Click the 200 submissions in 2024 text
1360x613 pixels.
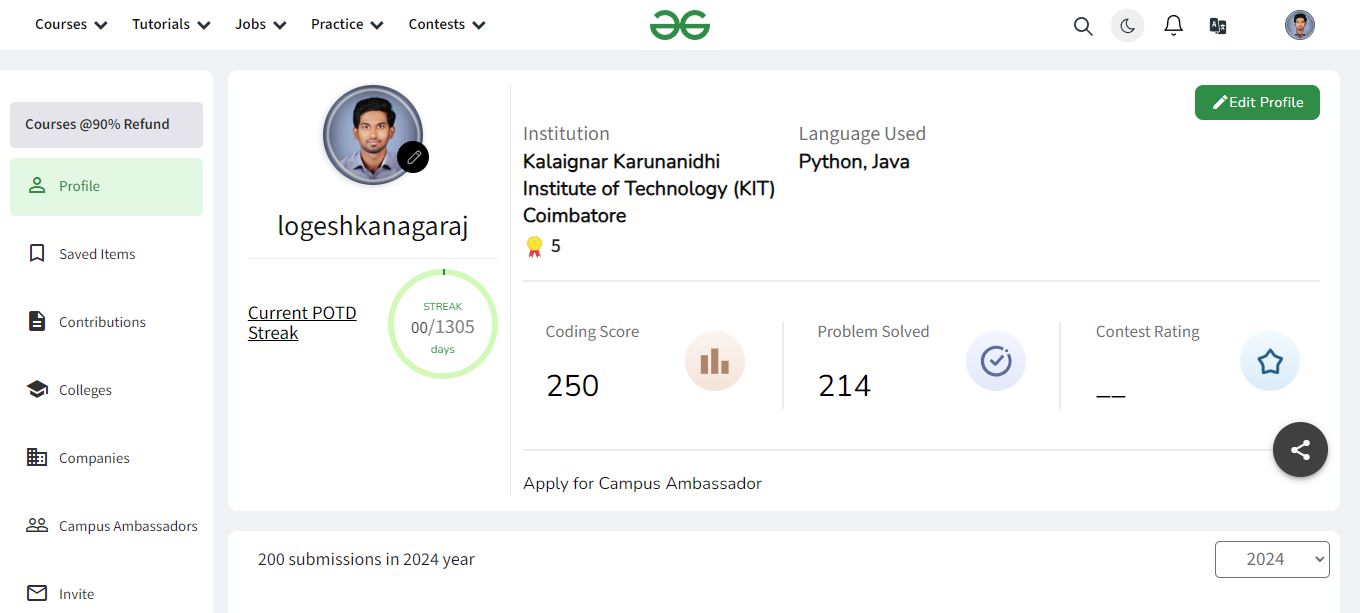[366, 560]
